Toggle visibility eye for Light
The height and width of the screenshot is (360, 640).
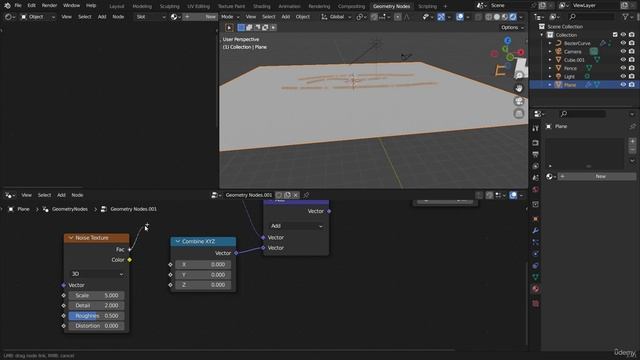click(x=623, y=76)
